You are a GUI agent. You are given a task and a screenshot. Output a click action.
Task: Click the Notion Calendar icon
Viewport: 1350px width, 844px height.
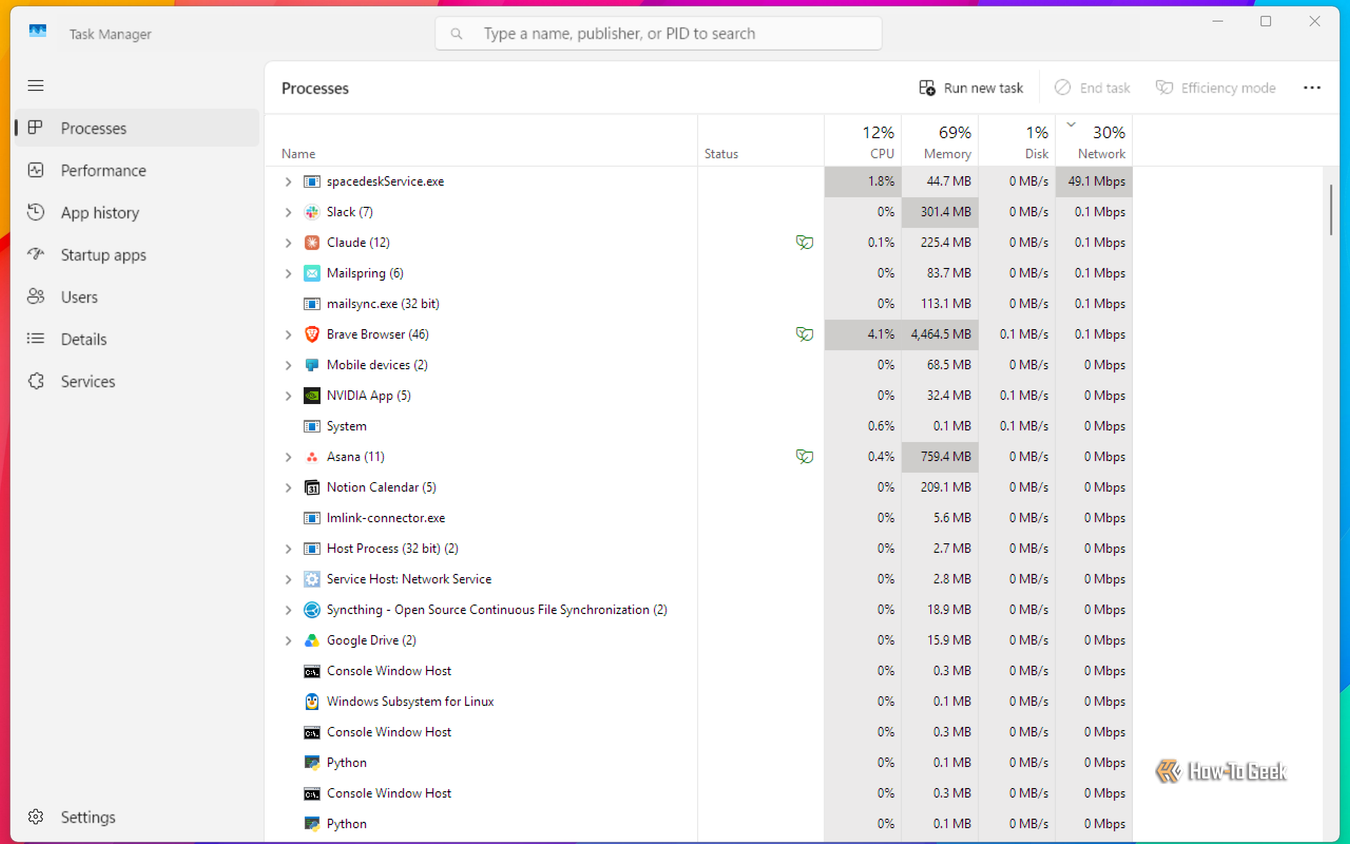pyautogui.click(x=312, y=487)
